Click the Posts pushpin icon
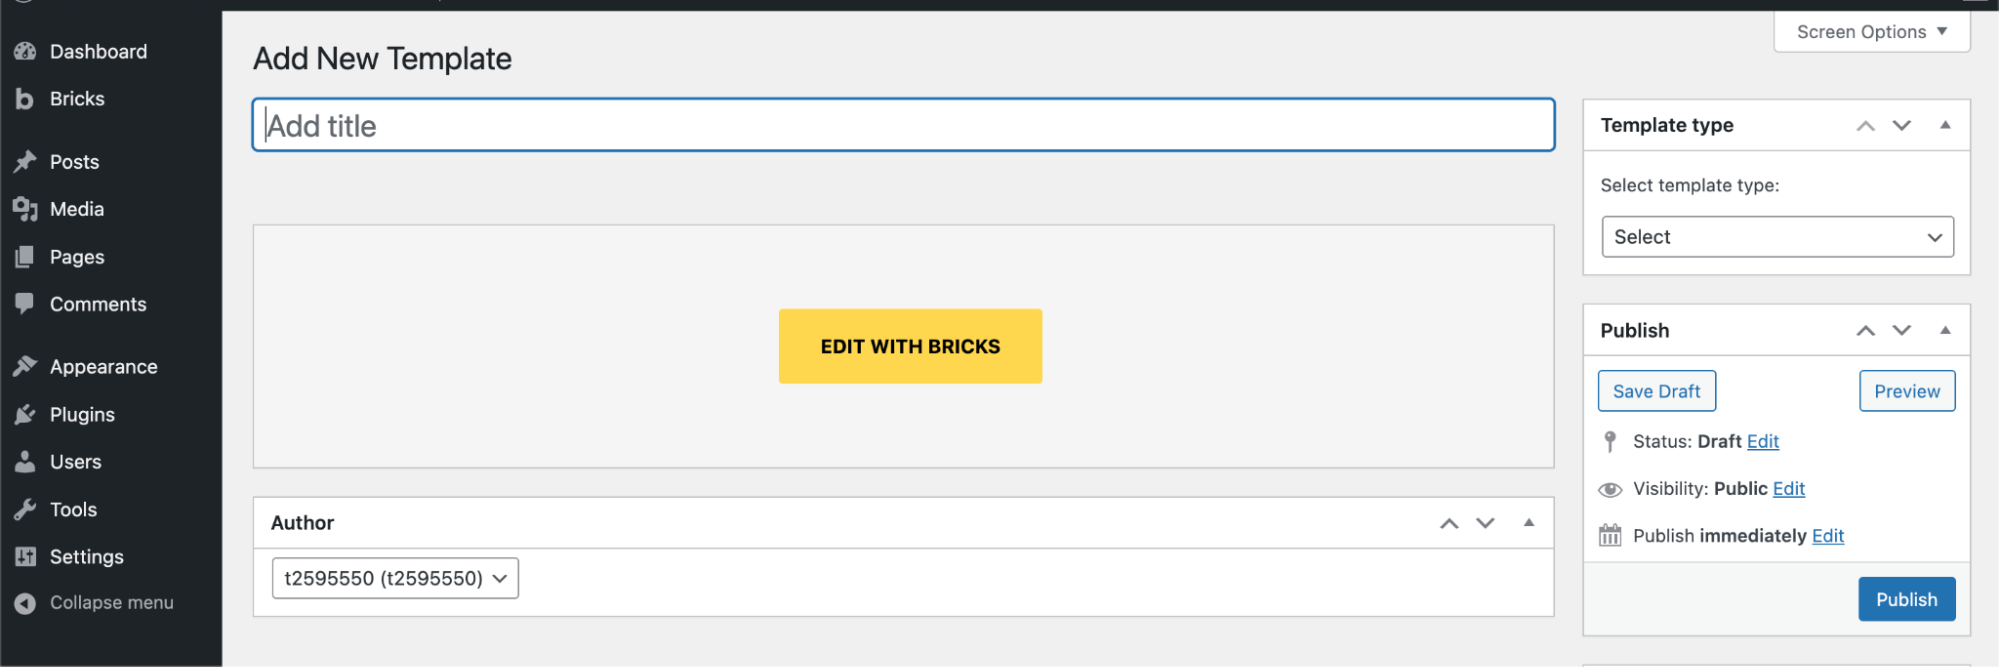 25,162
